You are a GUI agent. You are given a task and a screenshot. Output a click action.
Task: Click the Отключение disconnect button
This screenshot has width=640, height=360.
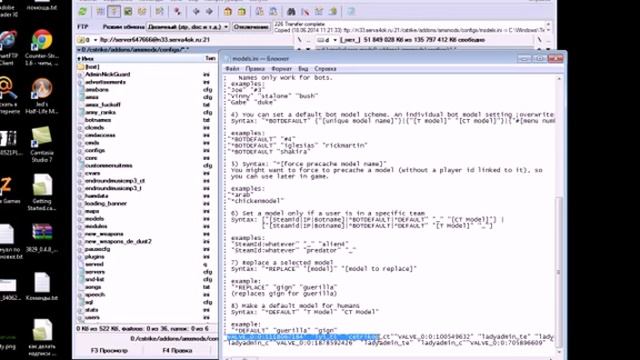(251, 27)
